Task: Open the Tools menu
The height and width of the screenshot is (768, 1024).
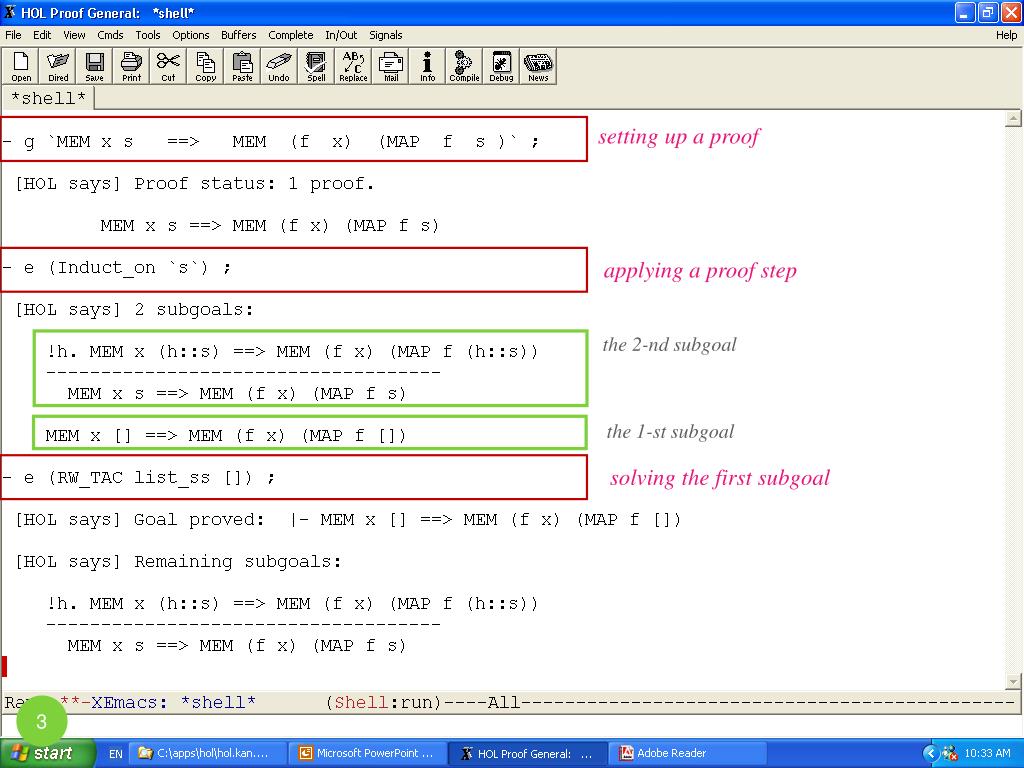Action: click(x=148, y=35)
